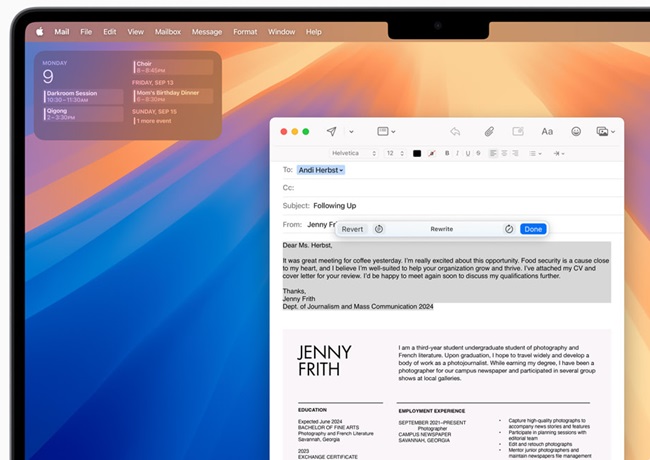Click the black text color swatch
Screen dimensions: 650x460
point(417,153)
